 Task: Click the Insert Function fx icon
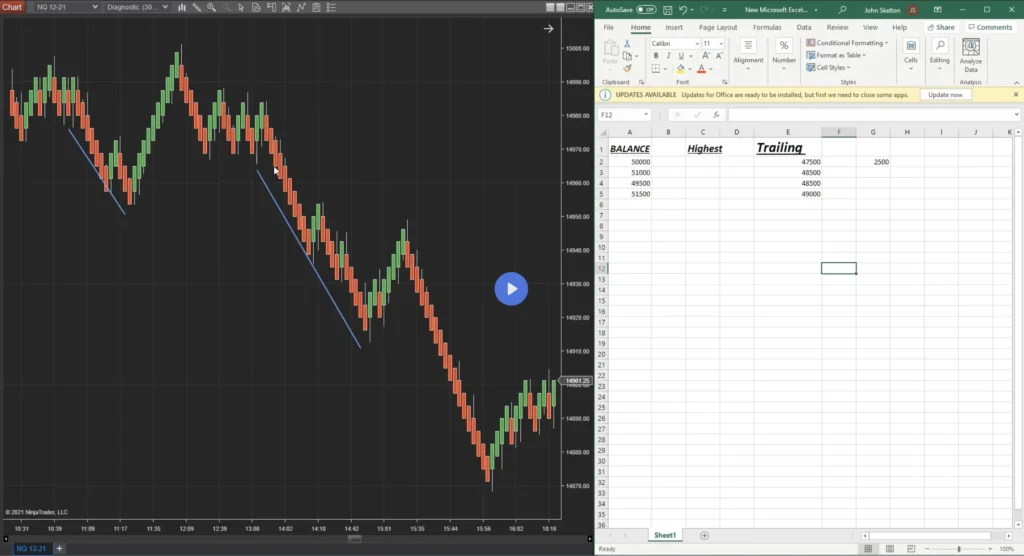716,115
